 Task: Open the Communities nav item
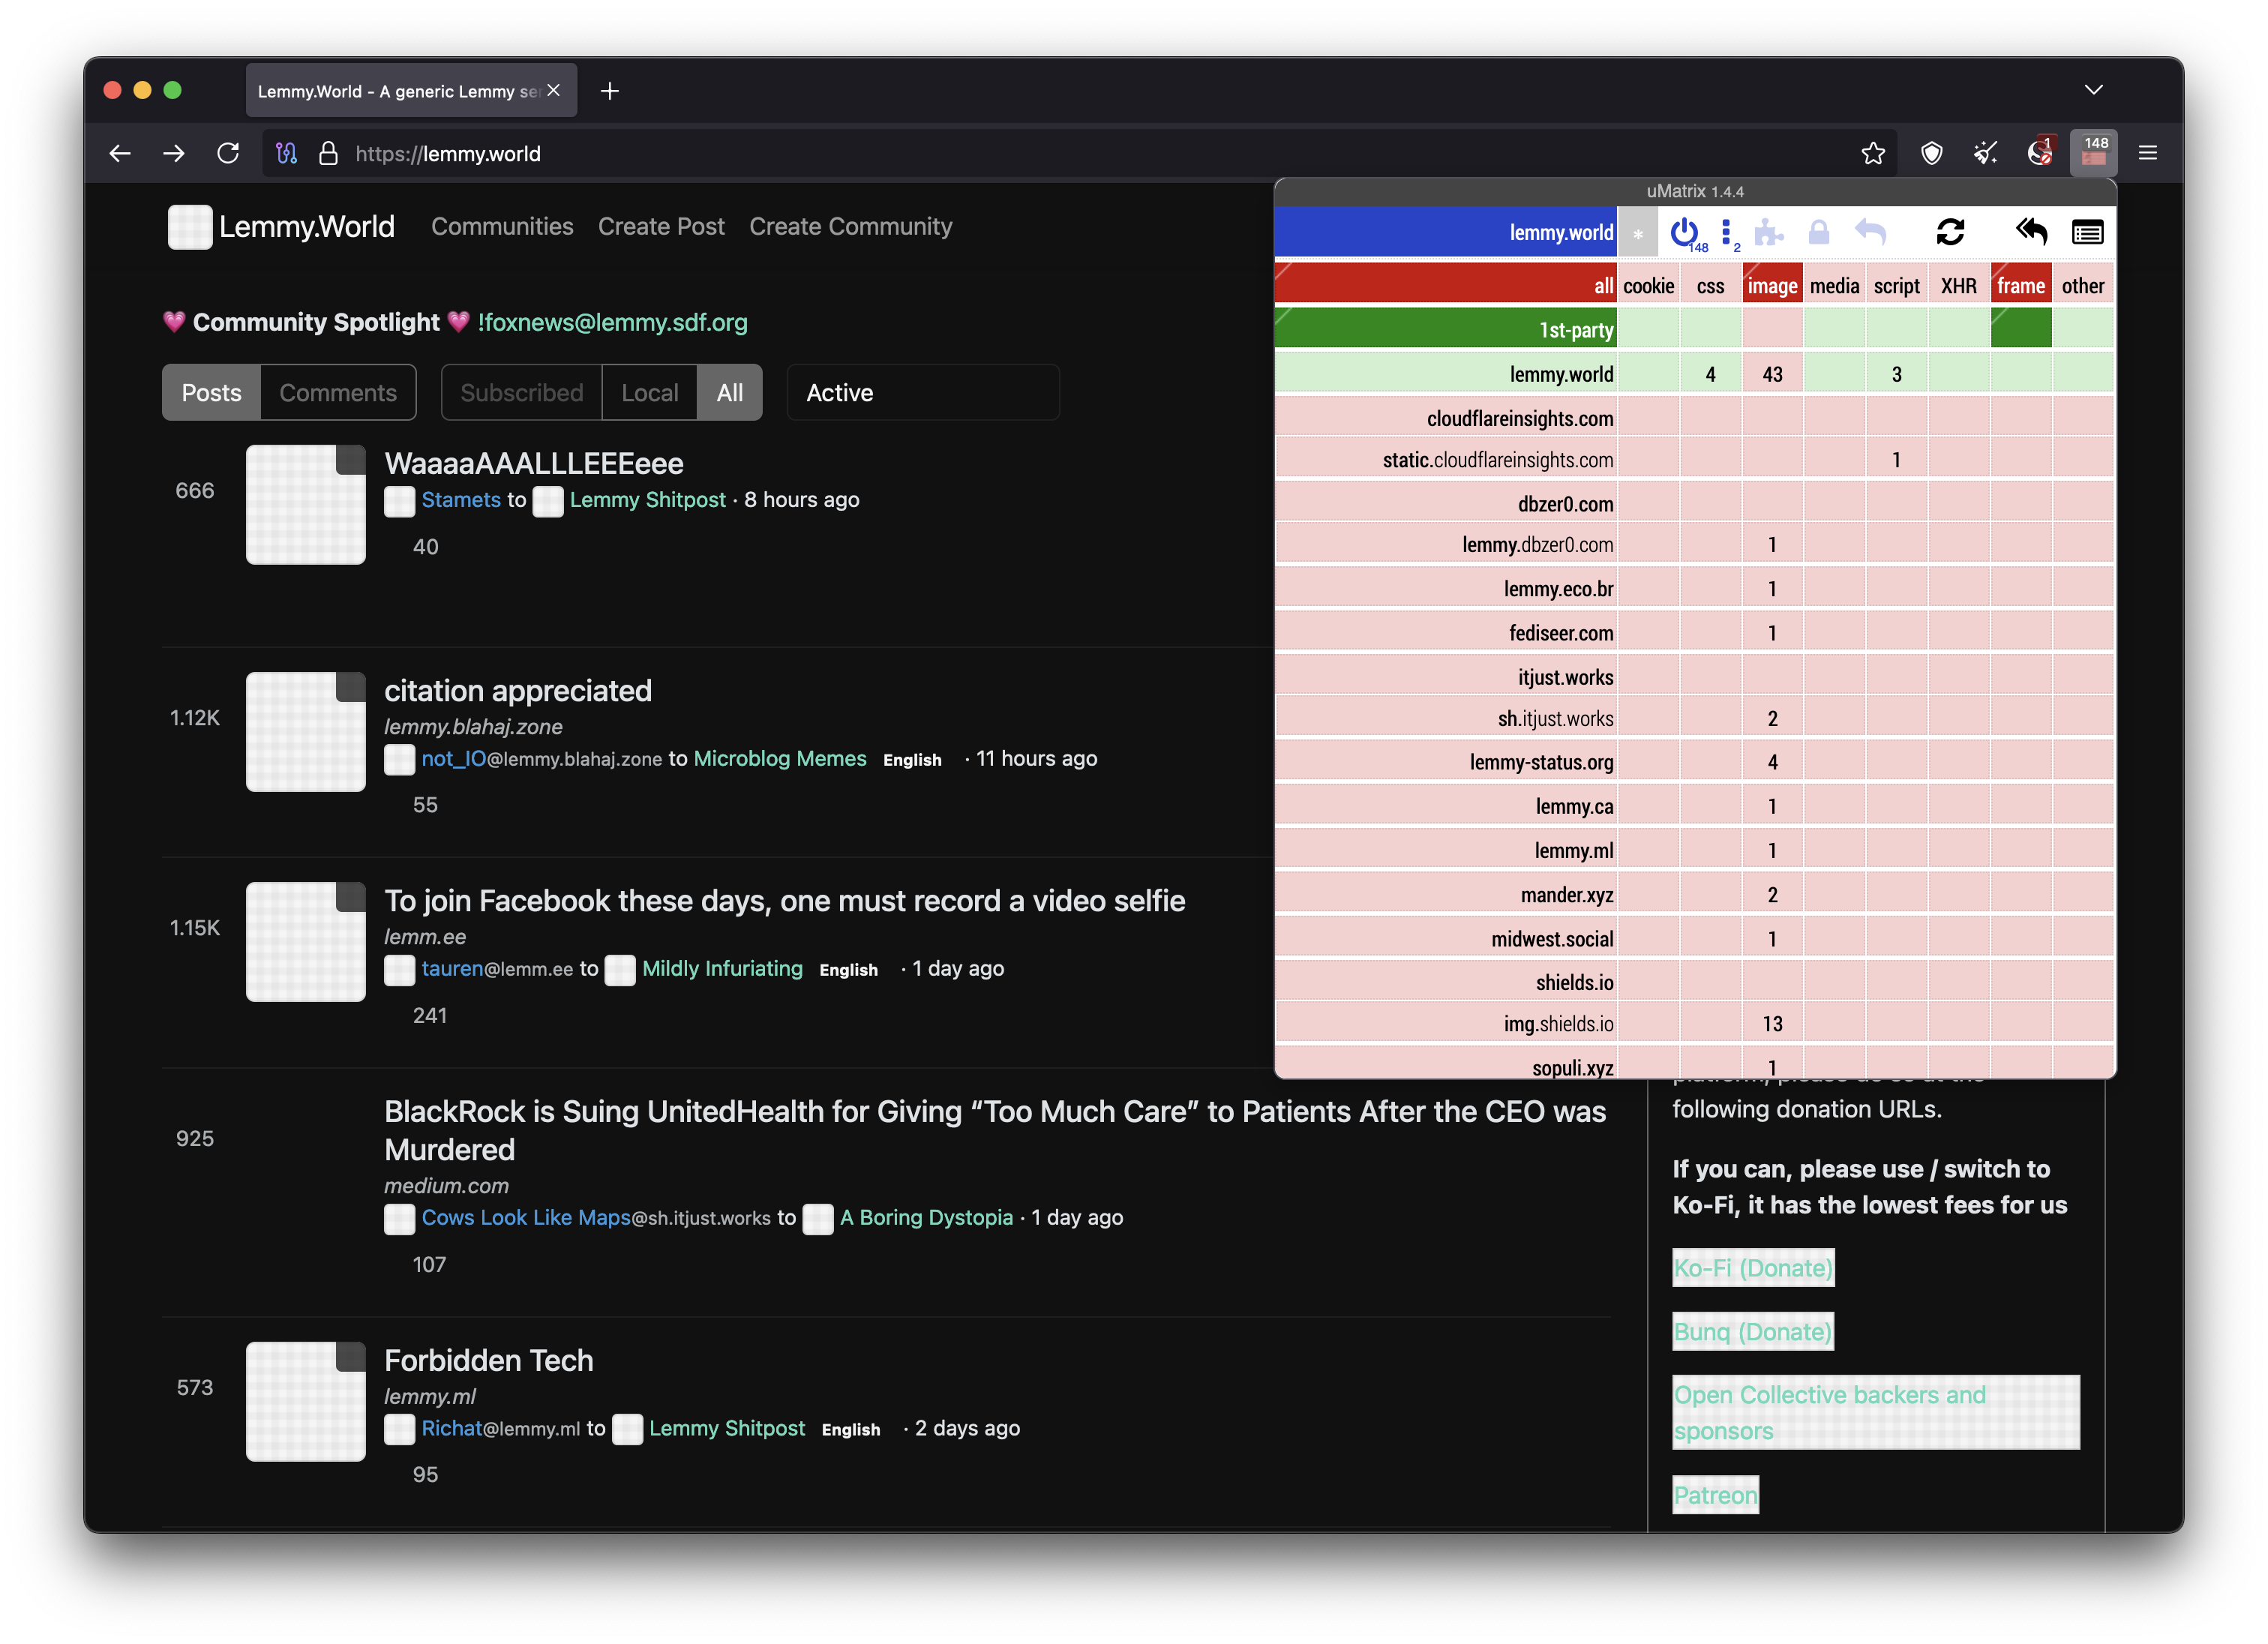coord(502,227)
